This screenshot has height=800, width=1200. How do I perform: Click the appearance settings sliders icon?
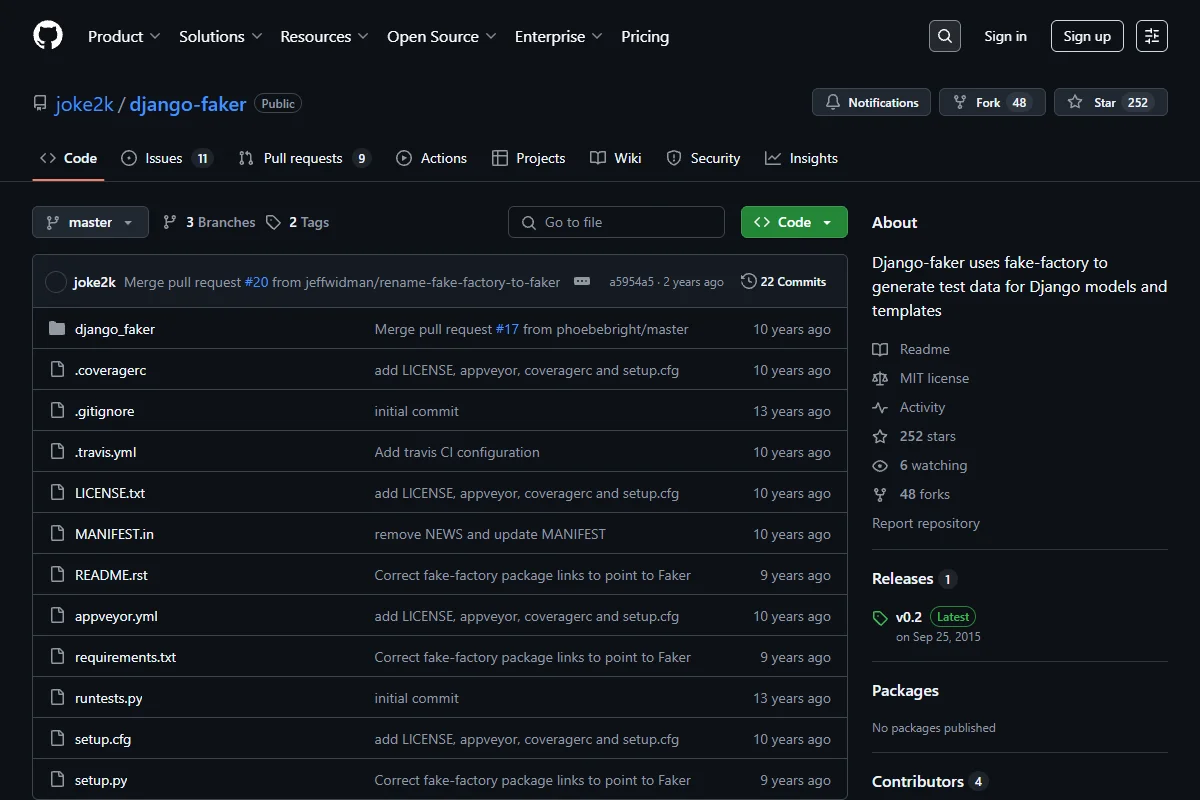click(1151, 36)
